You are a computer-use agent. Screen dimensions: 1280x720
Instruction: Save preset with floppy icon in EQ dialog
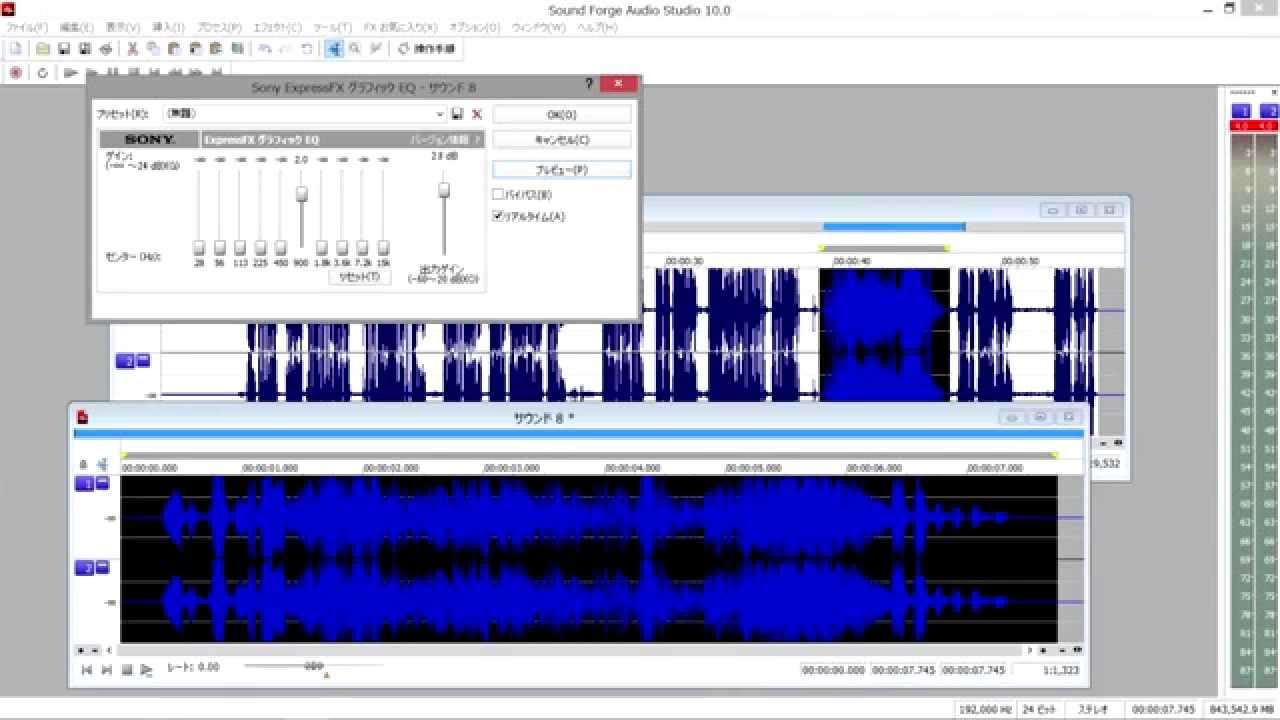pos(457,114)
